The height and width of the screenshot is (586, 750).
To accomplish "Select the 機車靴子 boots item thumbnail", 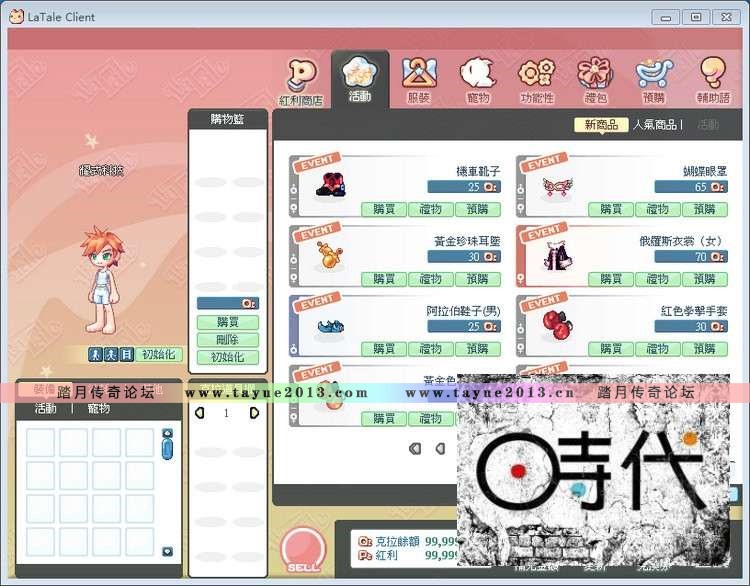I will (331, 185).
